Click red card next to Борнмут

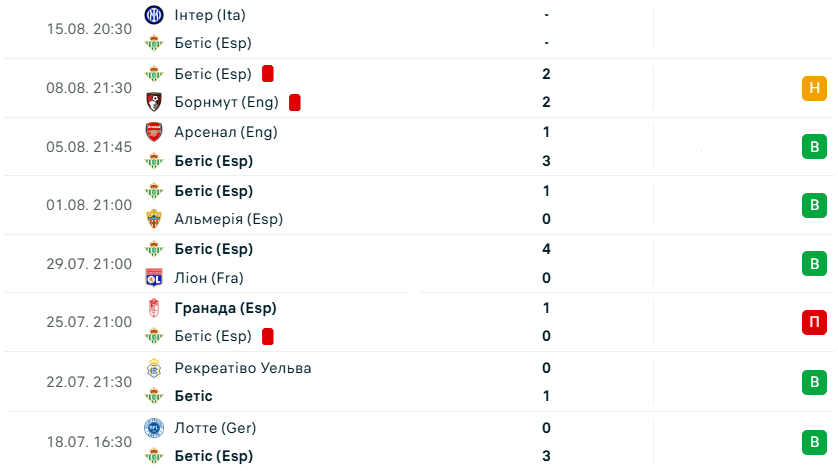point(294,102)
